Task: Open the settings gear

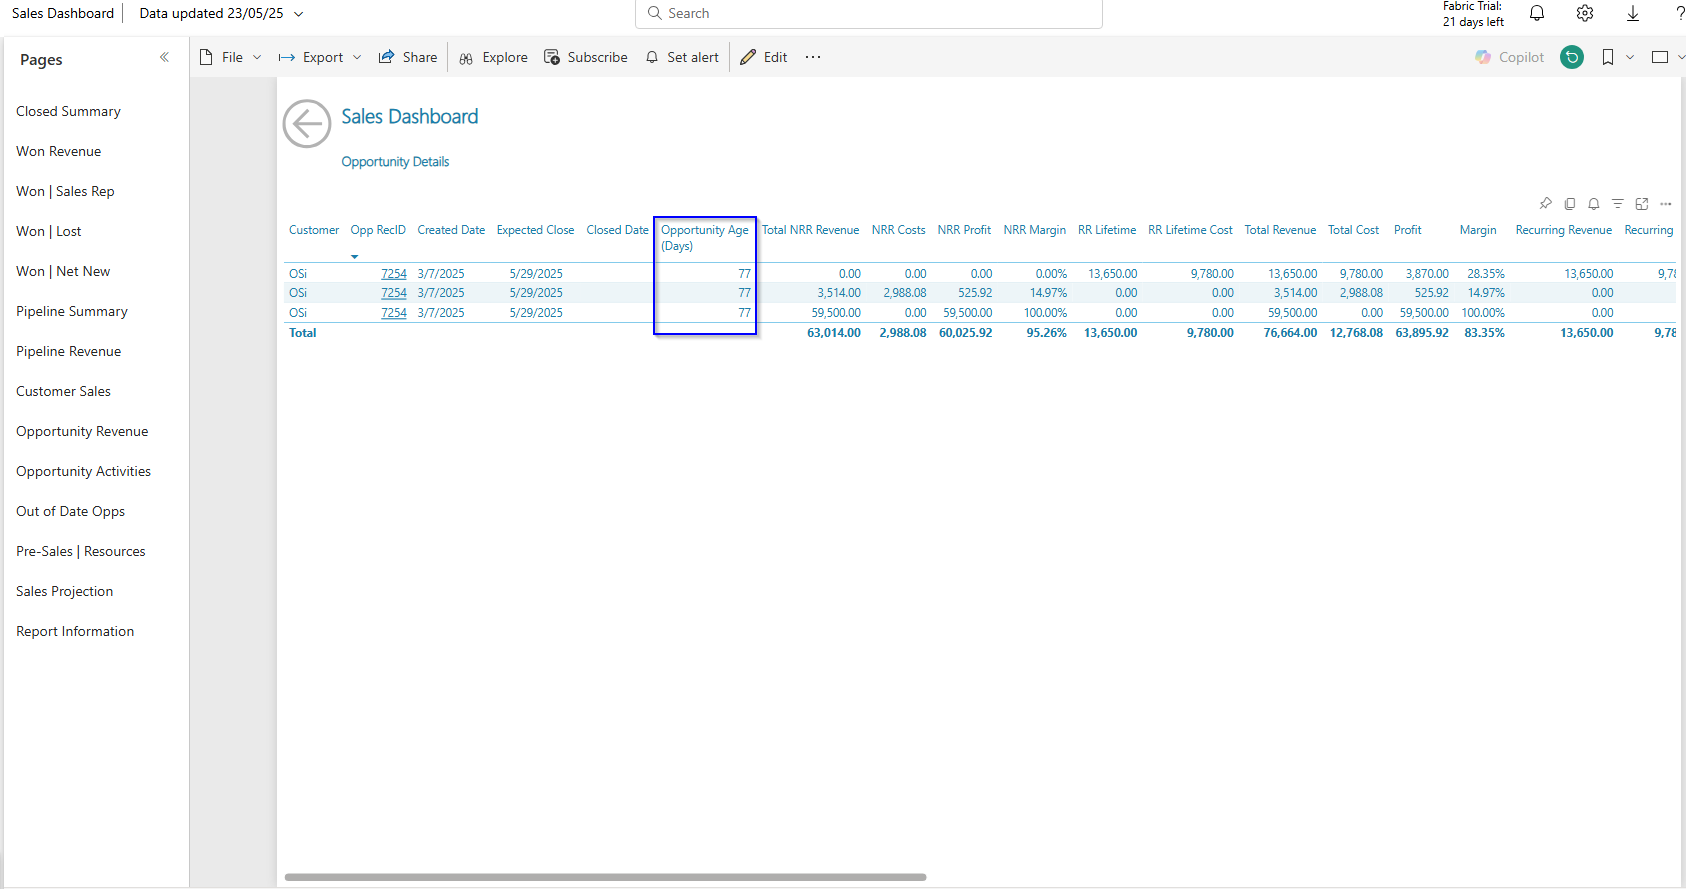Action: pyautogui.click(x=1585, y=13)
